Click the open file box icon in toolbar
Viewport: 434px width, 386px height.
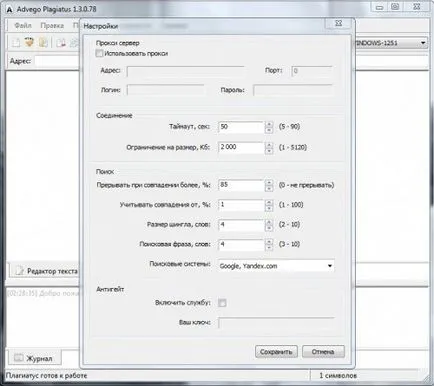(29, 42)
